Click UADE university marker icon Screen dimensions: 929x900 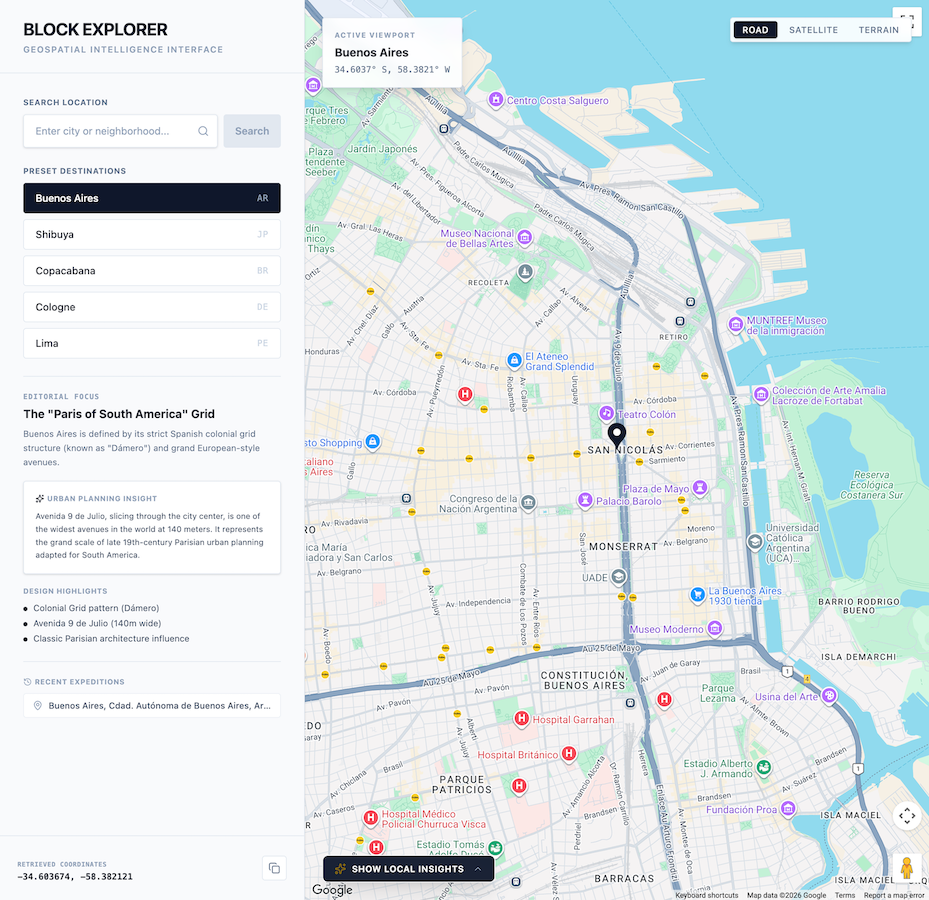(619, 576)
